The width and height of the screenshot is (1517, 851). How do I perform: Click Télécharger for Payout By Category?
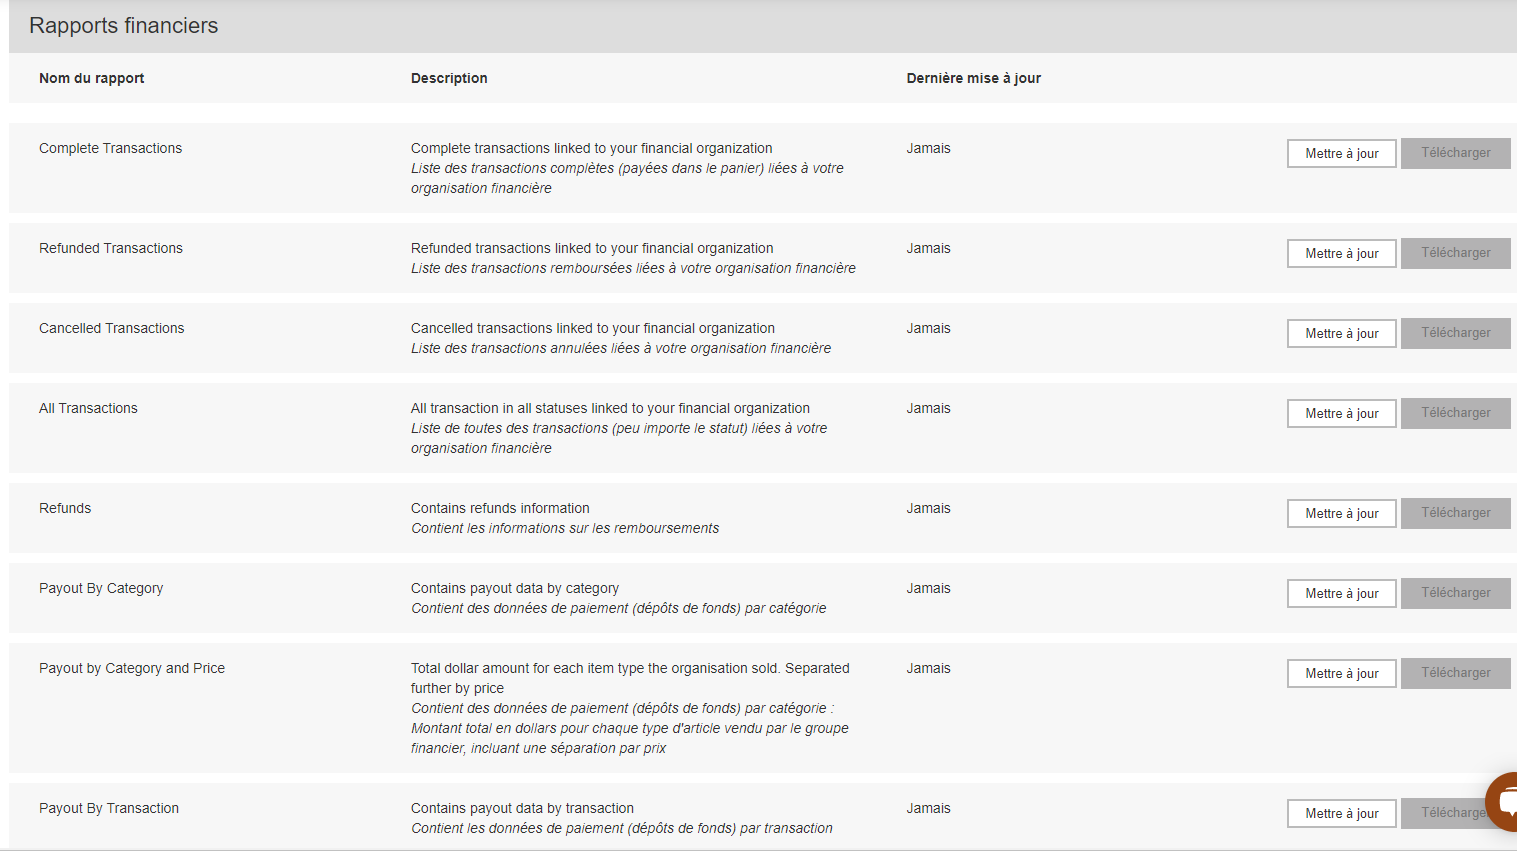click(1455, 593)
